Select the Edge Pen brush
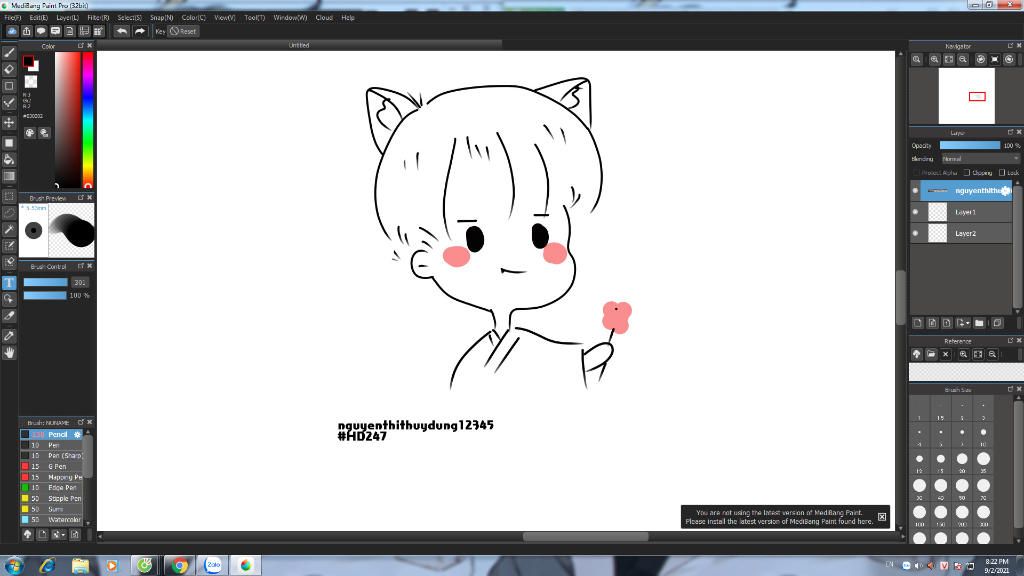Screen dimensions: 1024x576 54,488
